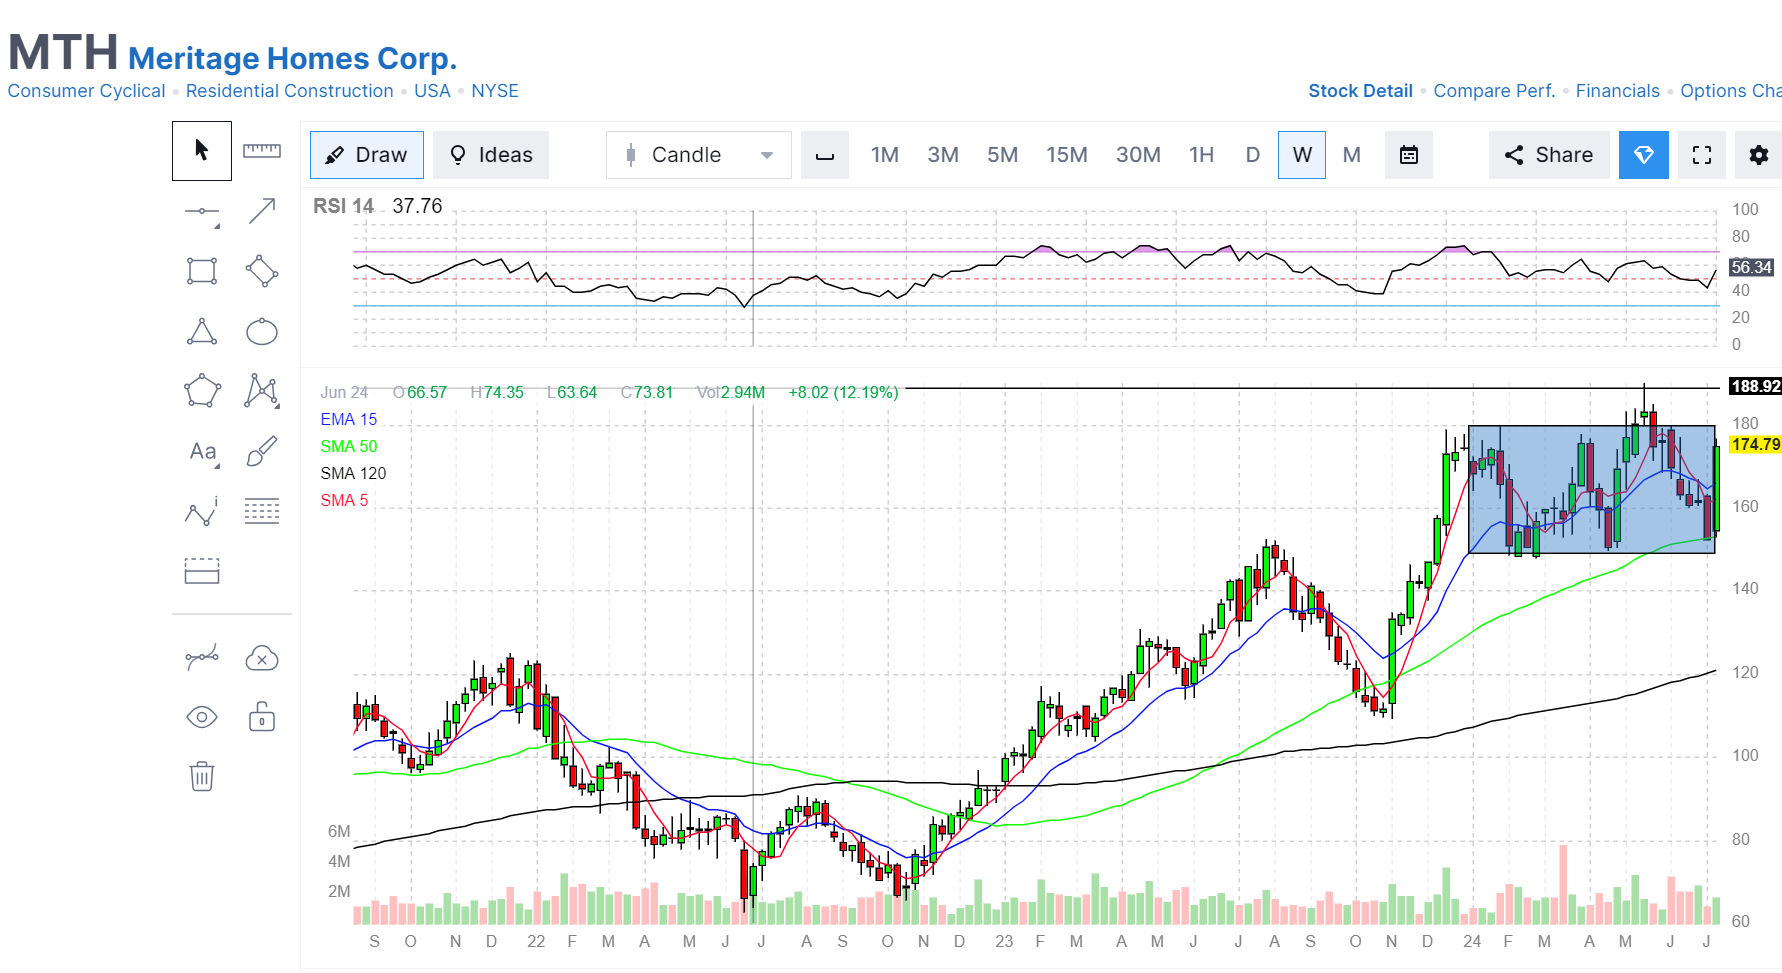Click the USA country link

click(x=432, y=91)
